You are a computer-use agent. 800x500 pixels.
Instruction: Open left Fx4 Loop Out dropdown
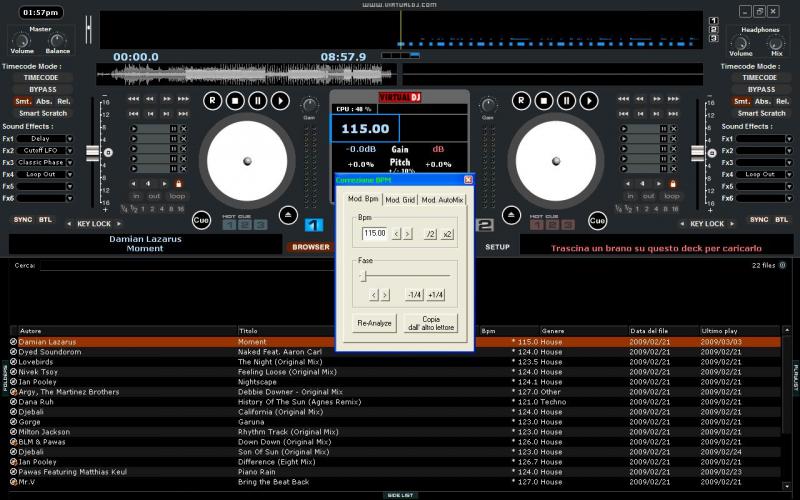coord(70,174)
